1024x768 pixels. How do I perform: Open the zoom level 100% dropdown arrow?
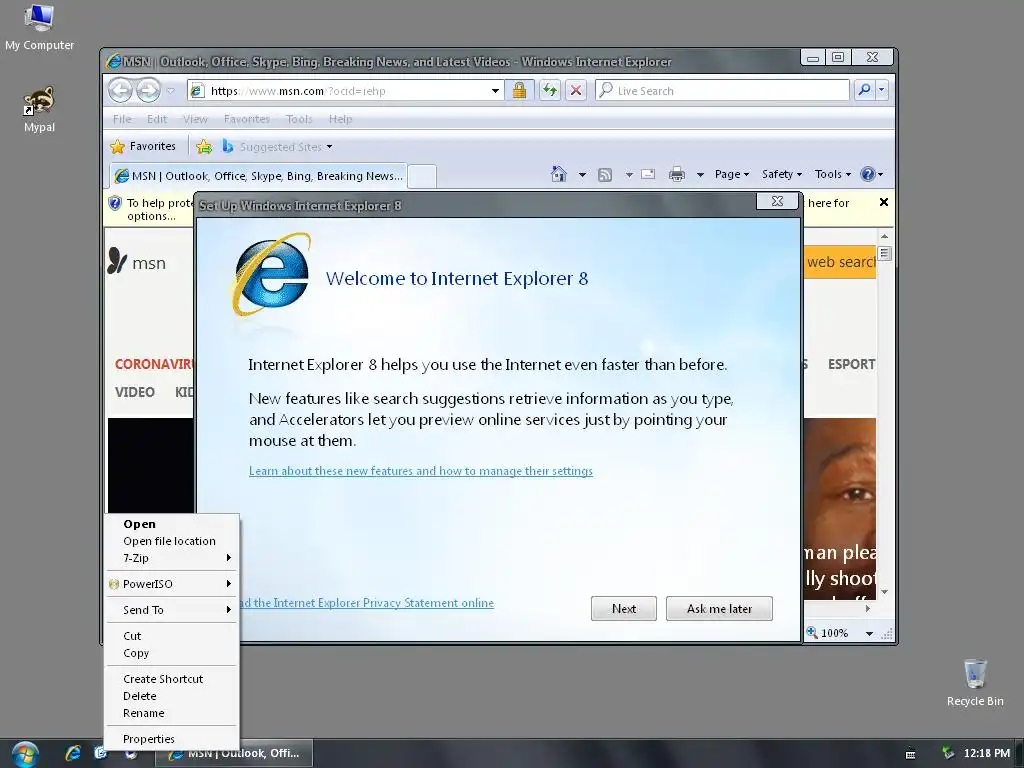coord(869,633)
